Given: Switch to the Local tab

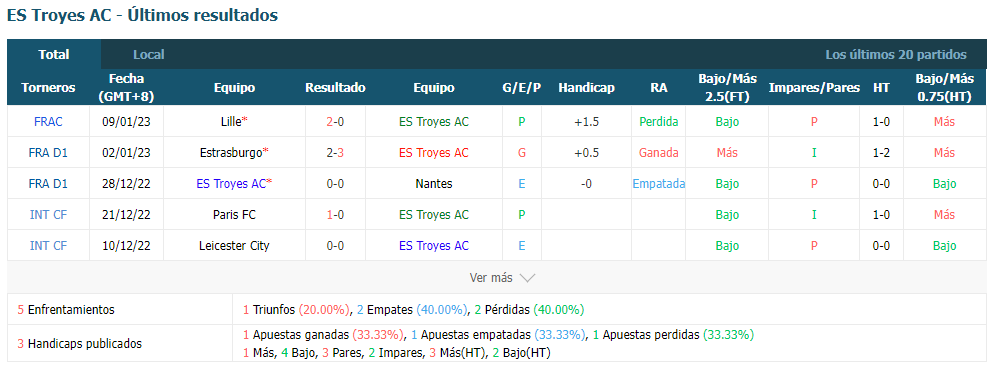Looking at the screenshot, I should (149, 55).
